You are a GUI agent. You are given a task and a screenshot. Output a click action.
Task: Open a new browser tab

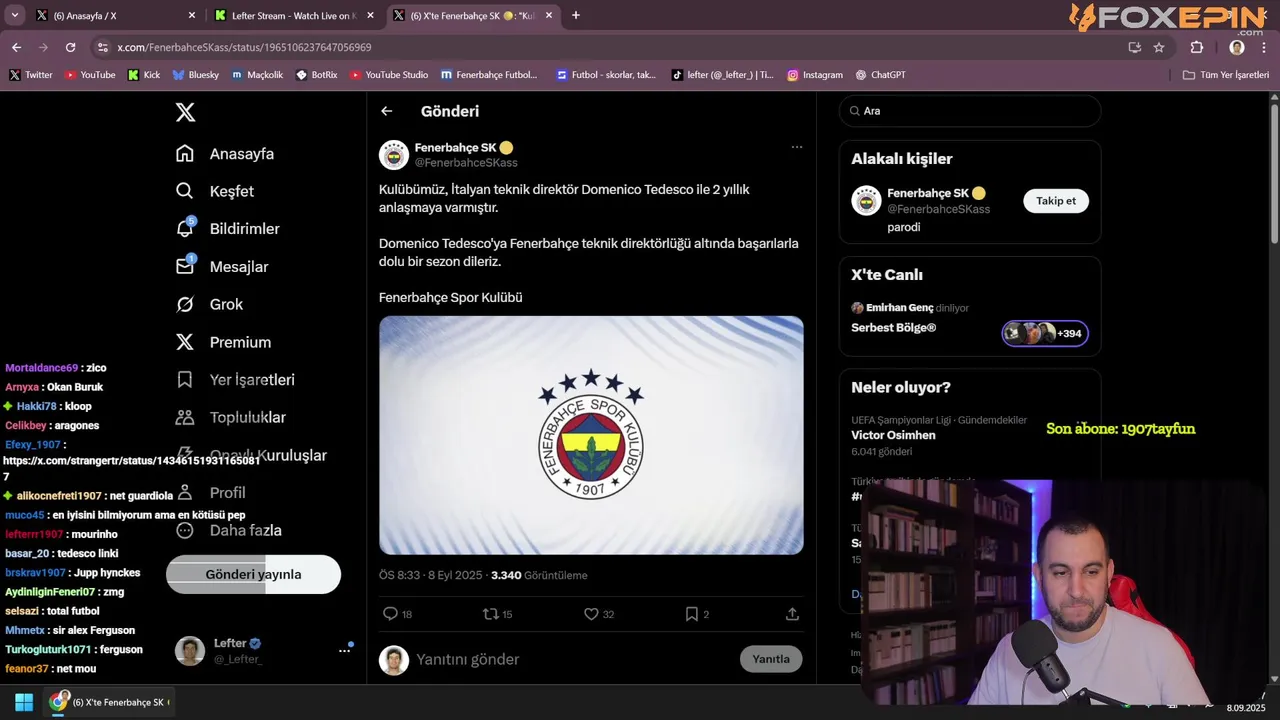(x=576, y=15)
